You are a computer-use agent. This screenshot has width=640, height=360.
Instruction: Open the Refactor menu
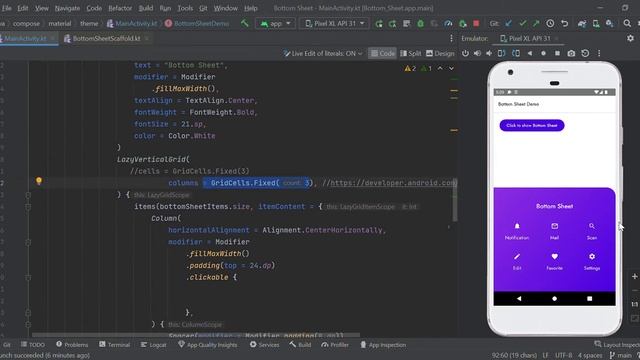(x=120, y=8)
